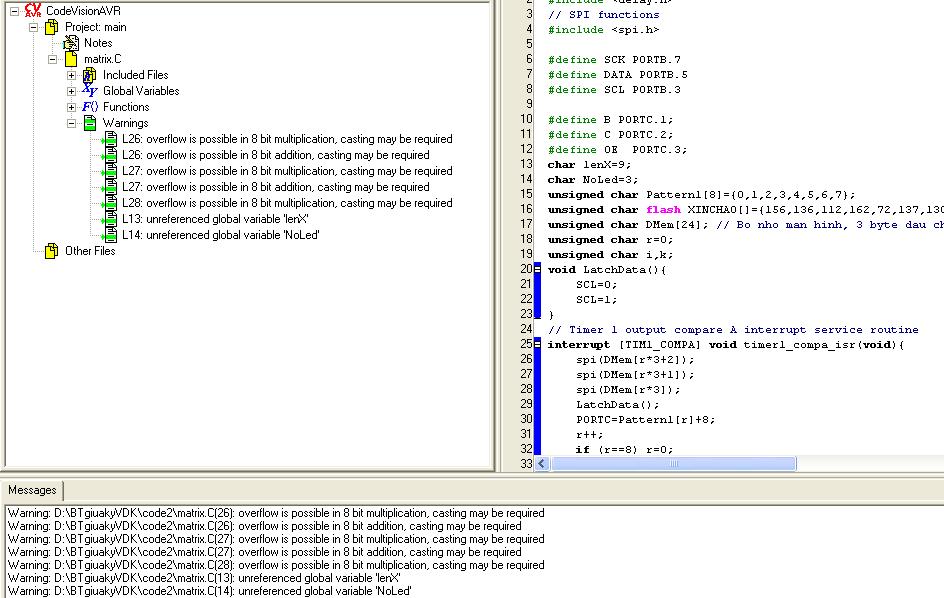The image size is (944, 598).
Task: Collapse the Warnings tree node
Action: click(x=71, y=123)
